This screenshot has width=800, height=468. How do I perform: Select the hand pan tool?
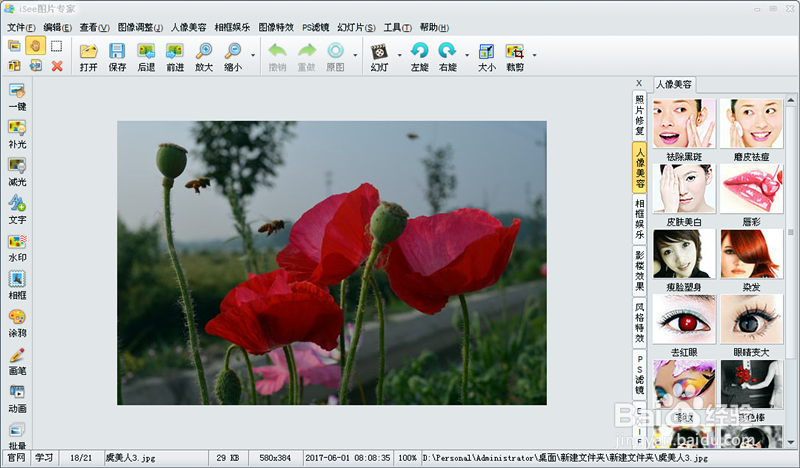35,46
